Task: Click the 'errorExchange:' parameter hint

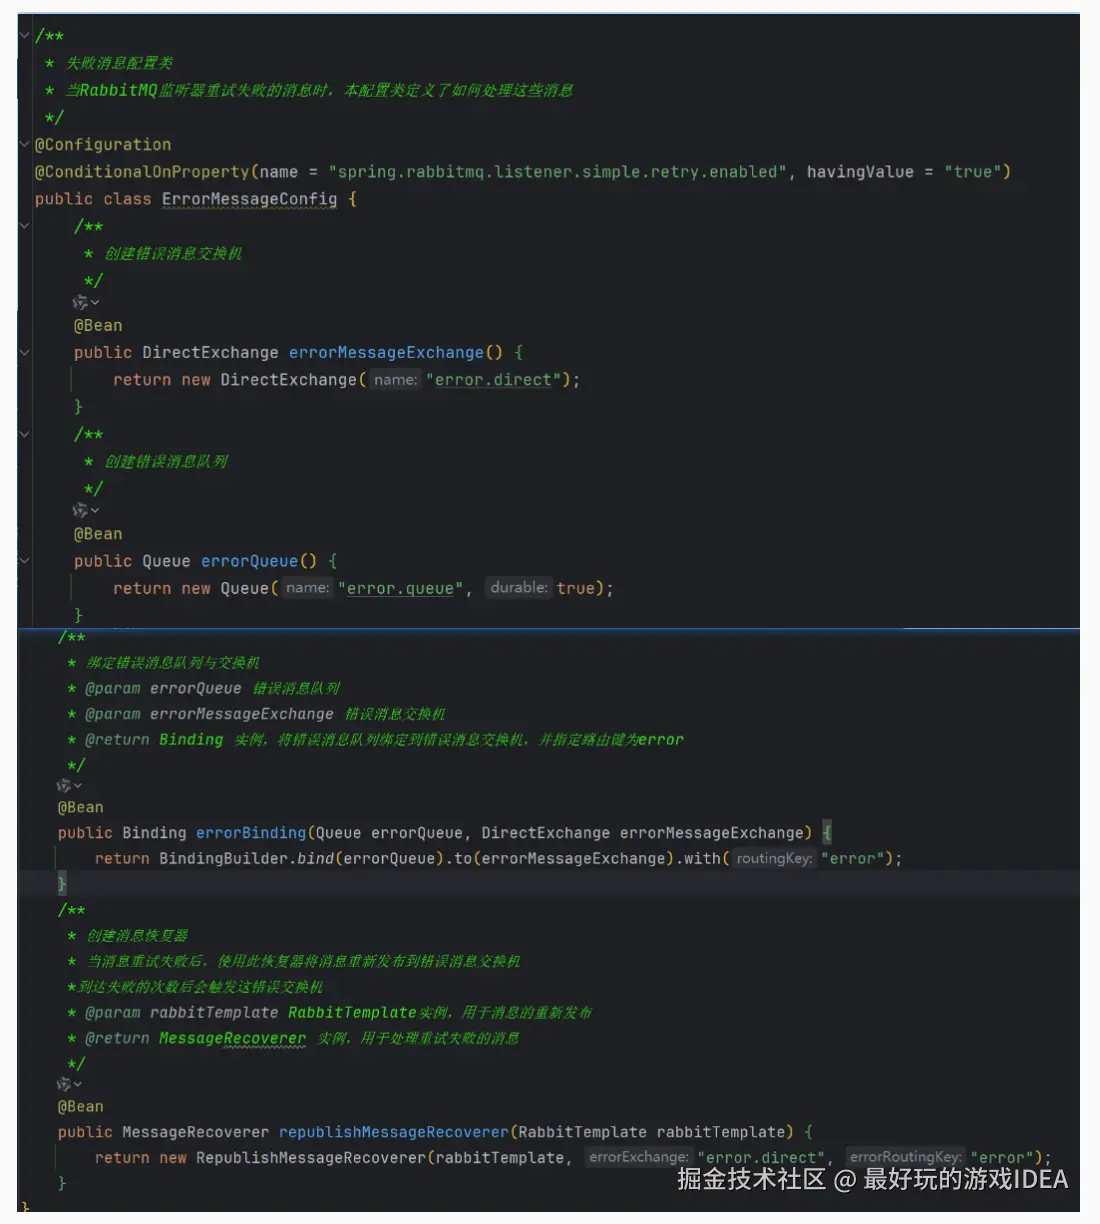Action: (x=638, y=1157)
